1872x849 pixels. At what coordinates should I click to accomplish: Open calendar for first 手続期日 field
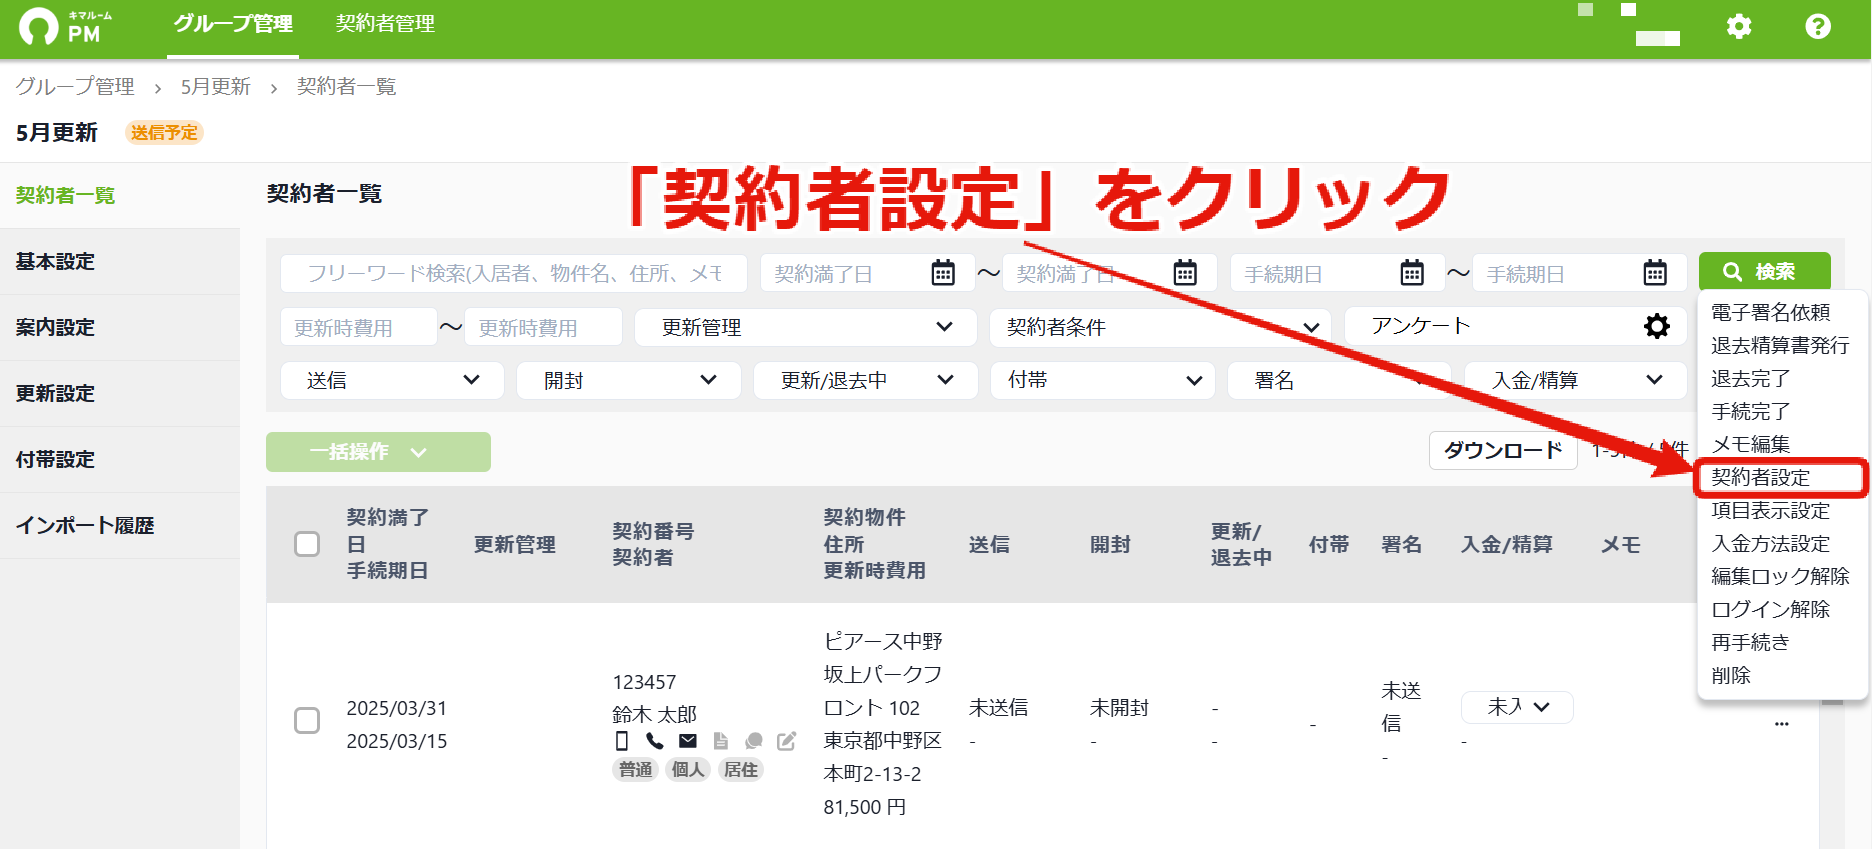coord(1412,273)
